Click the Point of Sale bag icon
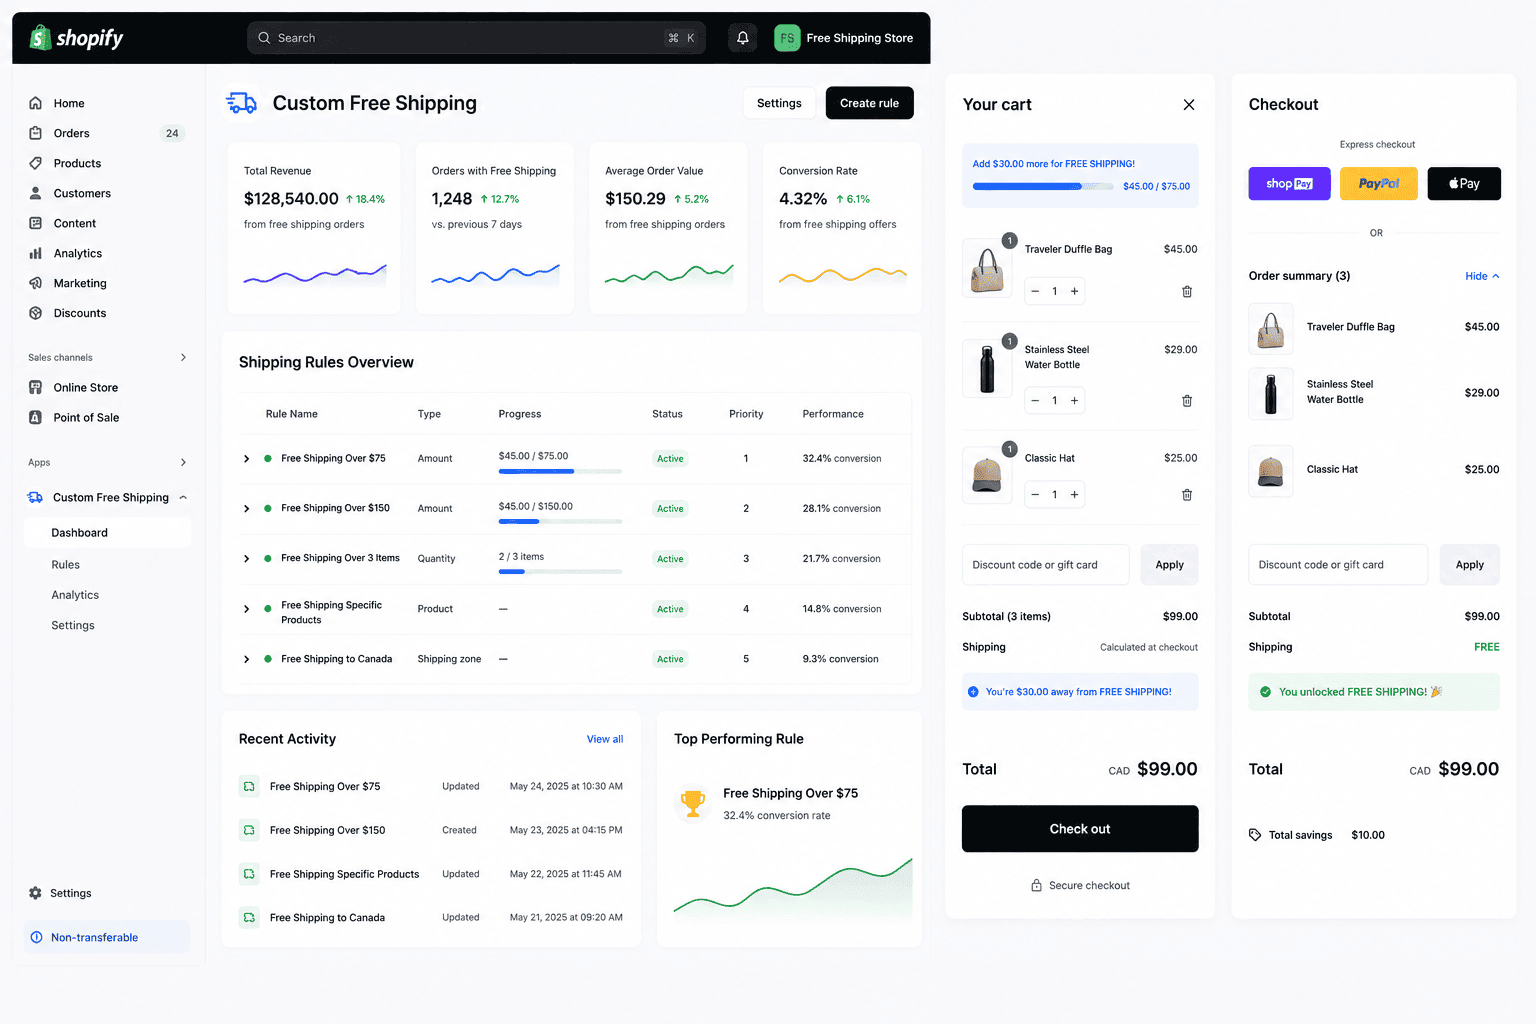Viewport: 1536px width, 1024px height. (x=36, y=417)
